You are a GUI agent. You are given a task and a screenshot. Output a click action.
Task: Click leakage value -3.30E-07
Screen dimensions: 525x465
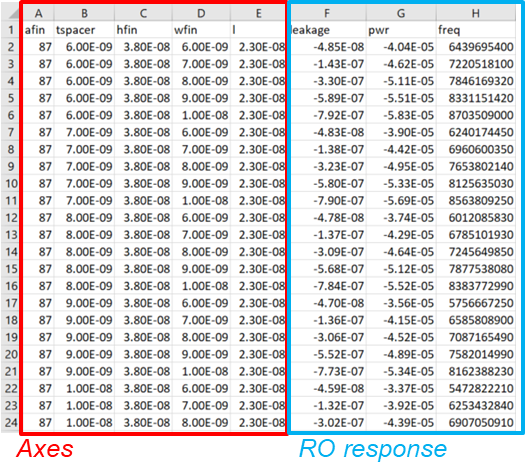click(x=327, y=81)
